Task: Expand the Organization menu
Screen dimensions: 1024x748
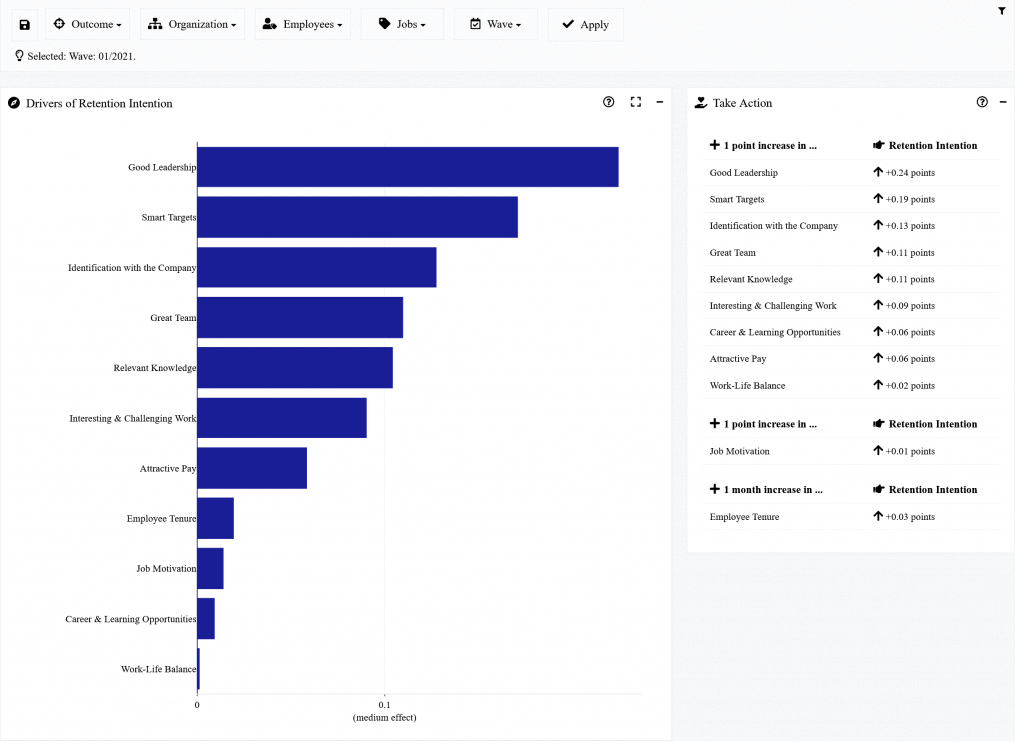Action: tap(192, 24)
